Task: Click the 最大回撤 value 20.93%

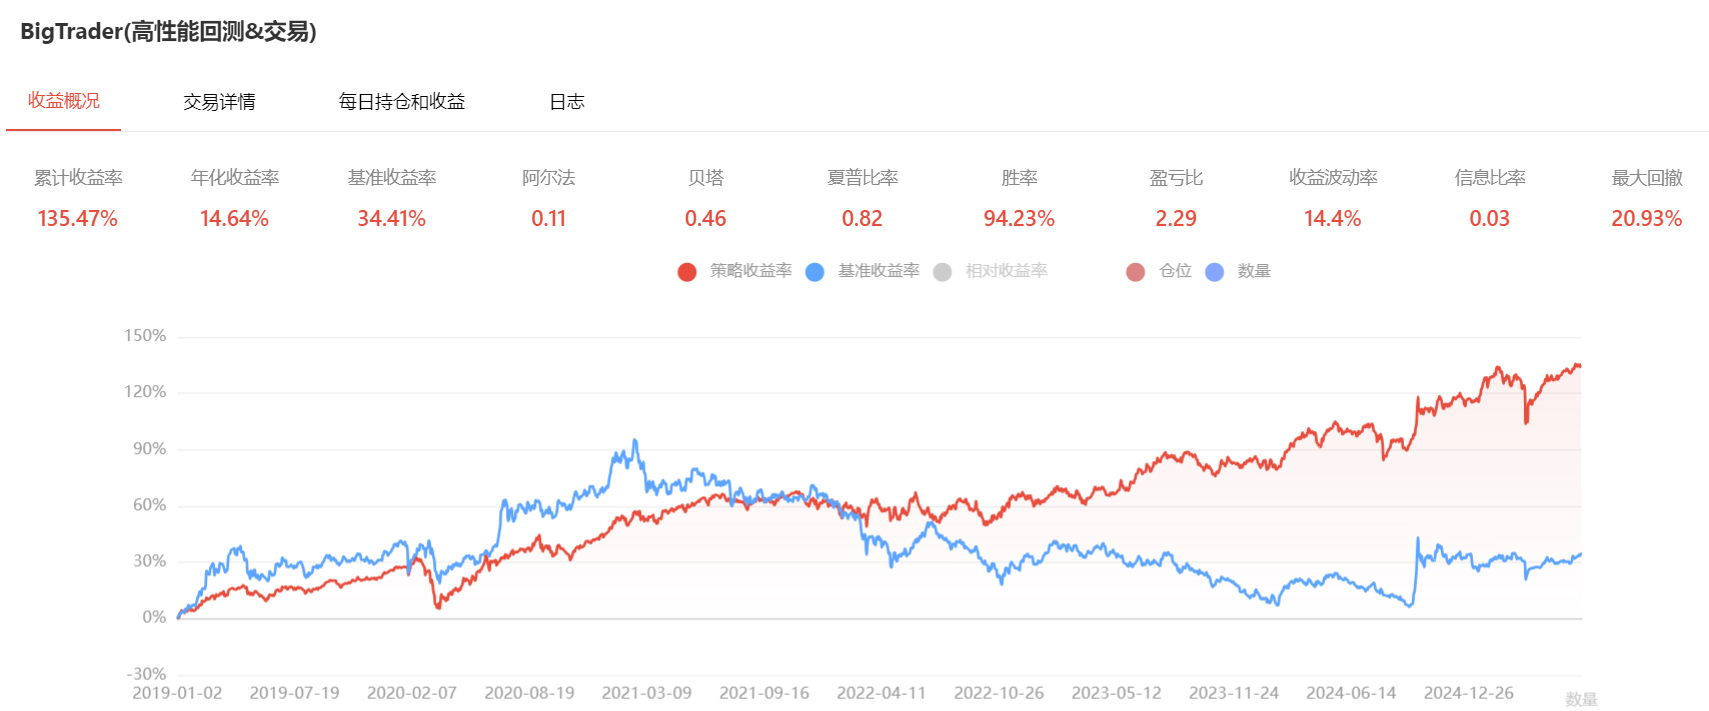Action: coord(1646,219)
